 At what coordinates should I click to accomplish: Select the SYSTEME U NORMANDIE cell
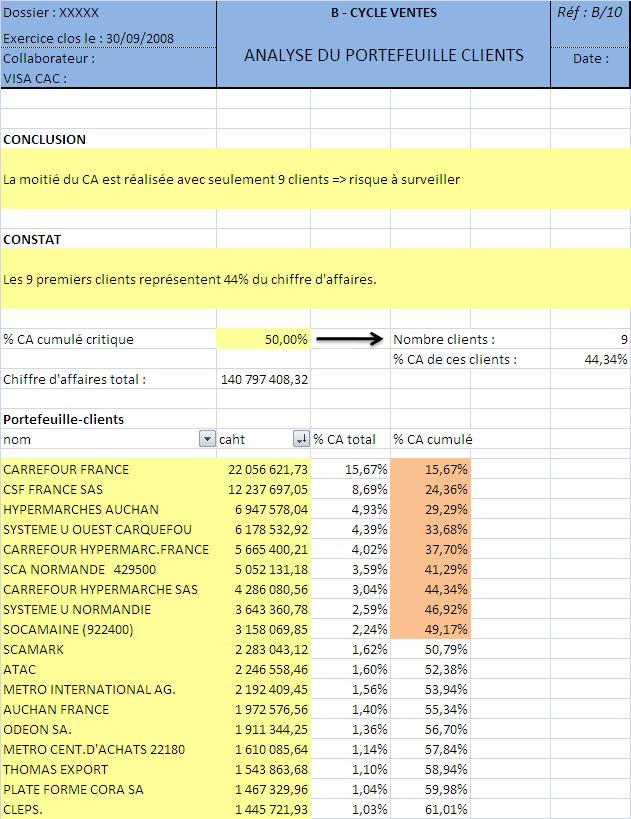click(x=109, y=610)
